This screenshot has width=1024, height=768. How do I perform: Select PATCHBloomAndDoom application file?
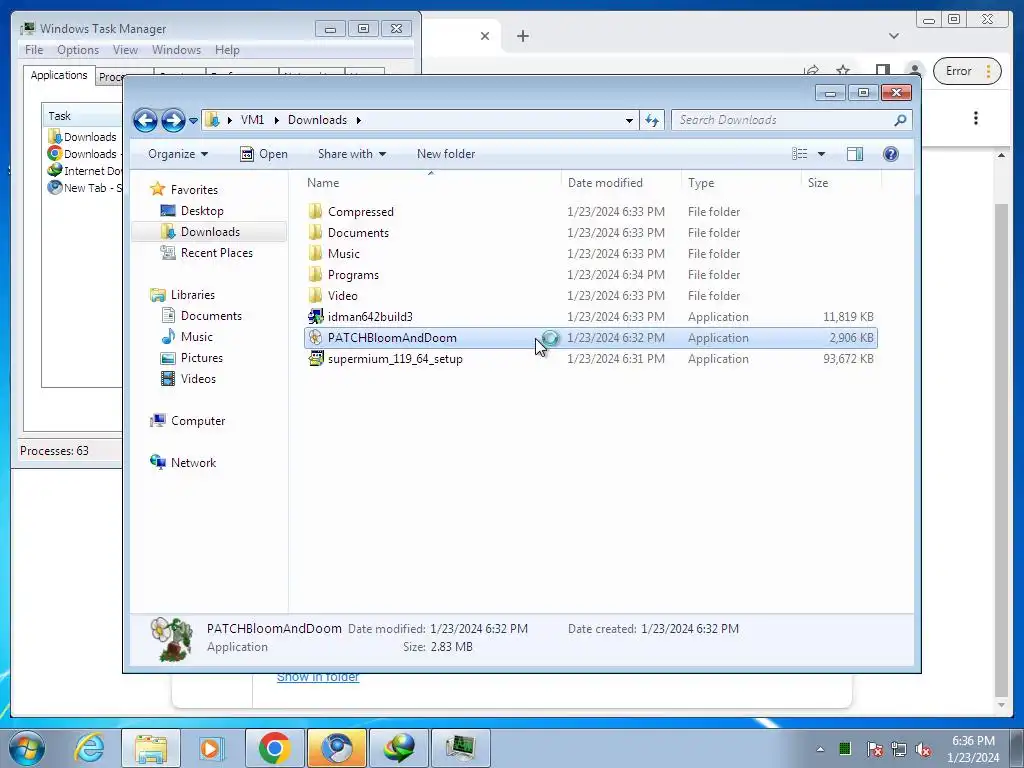590,338
